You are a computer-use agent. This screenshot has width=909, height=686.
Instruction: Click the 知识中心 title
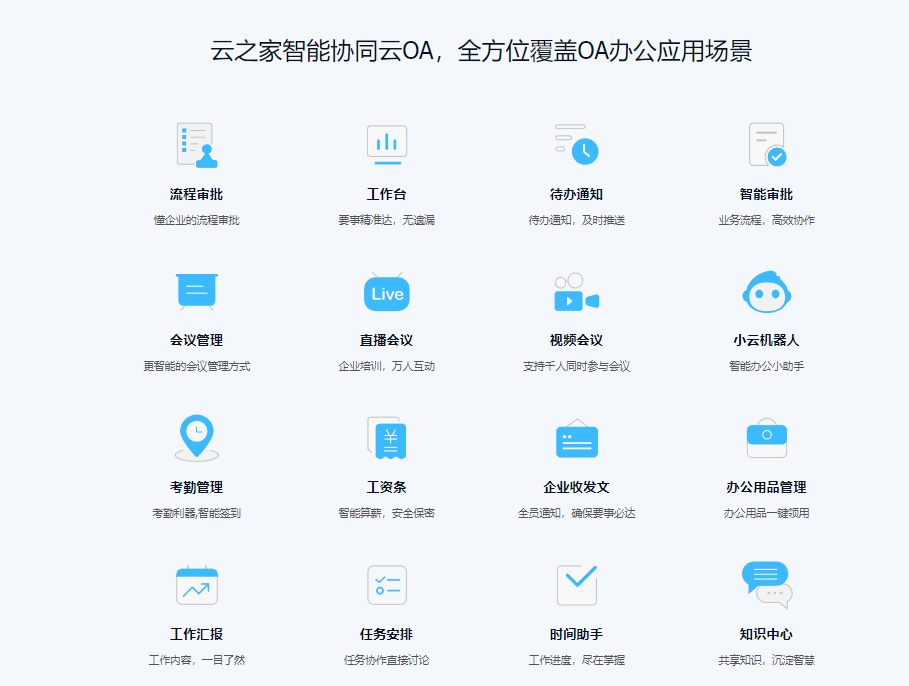(x=766, y=634)
